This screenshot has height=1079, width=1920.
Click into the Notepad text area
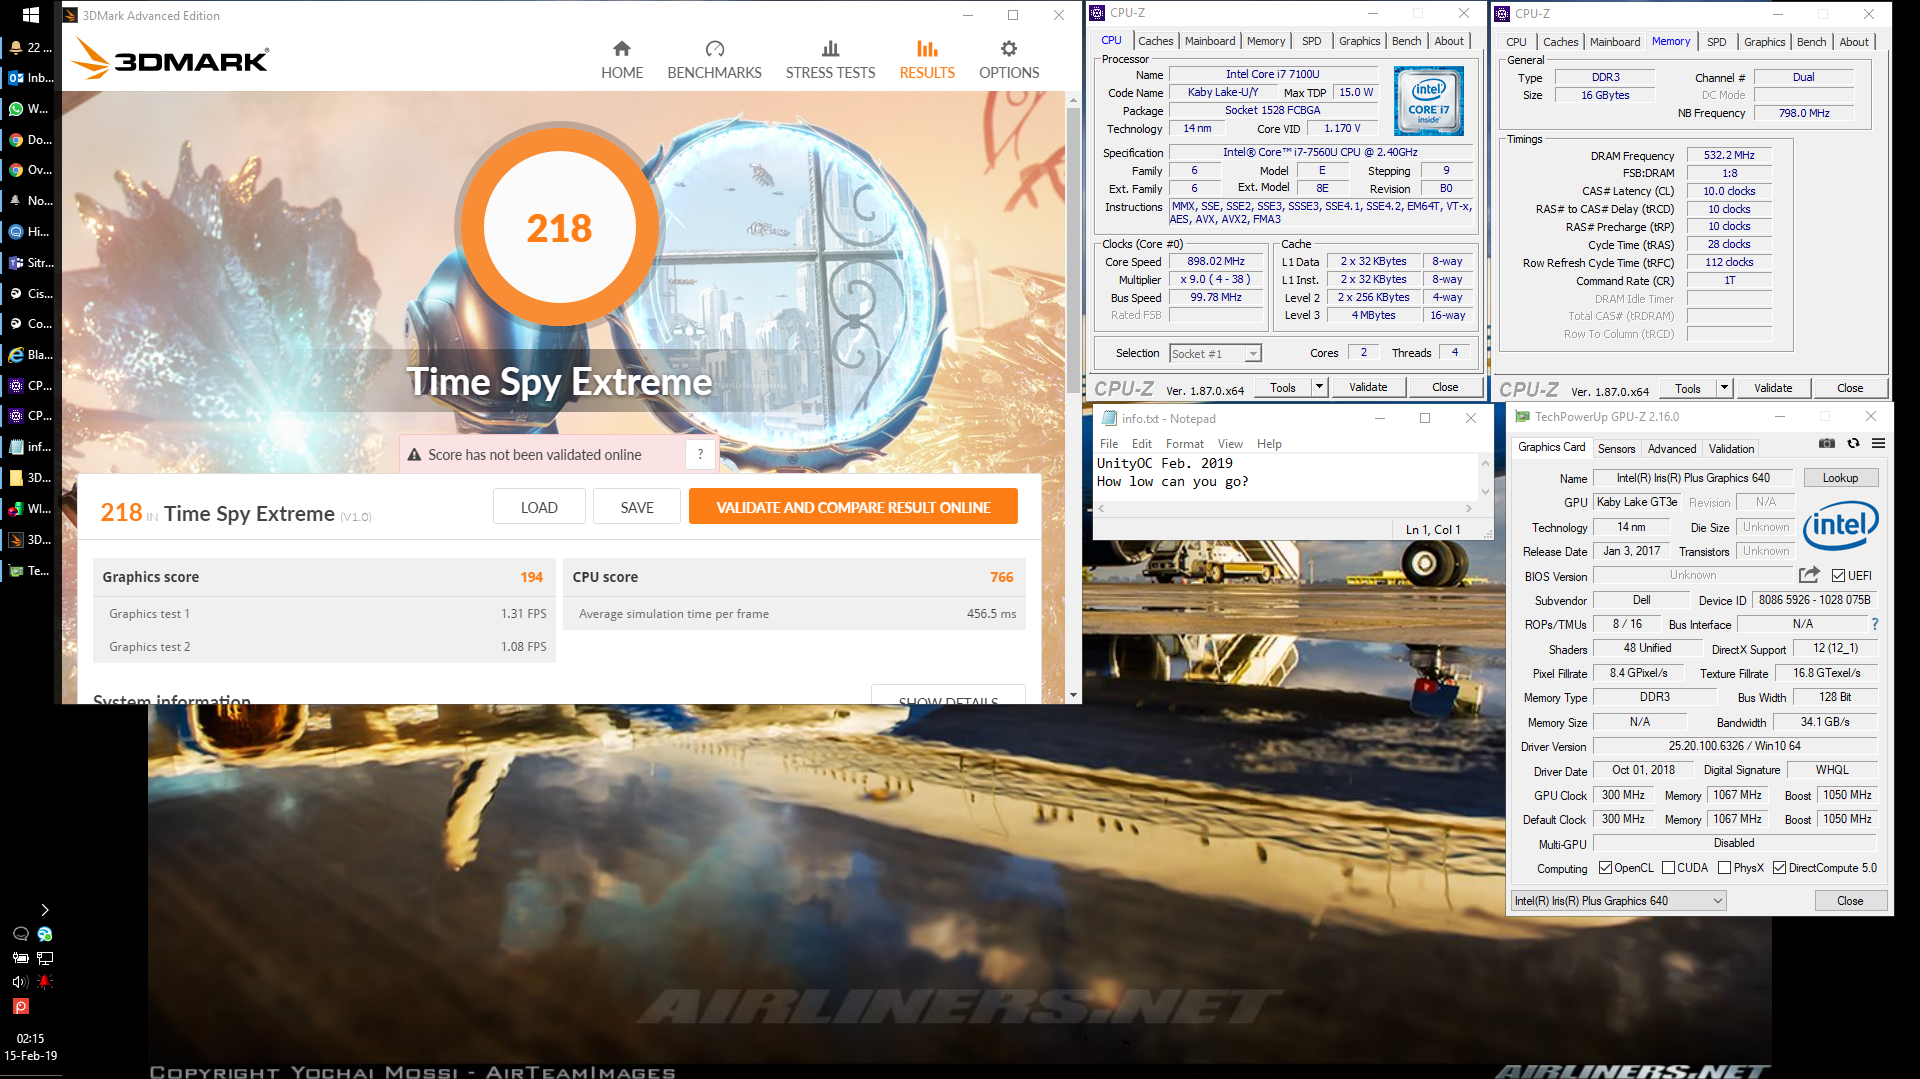1285,476
